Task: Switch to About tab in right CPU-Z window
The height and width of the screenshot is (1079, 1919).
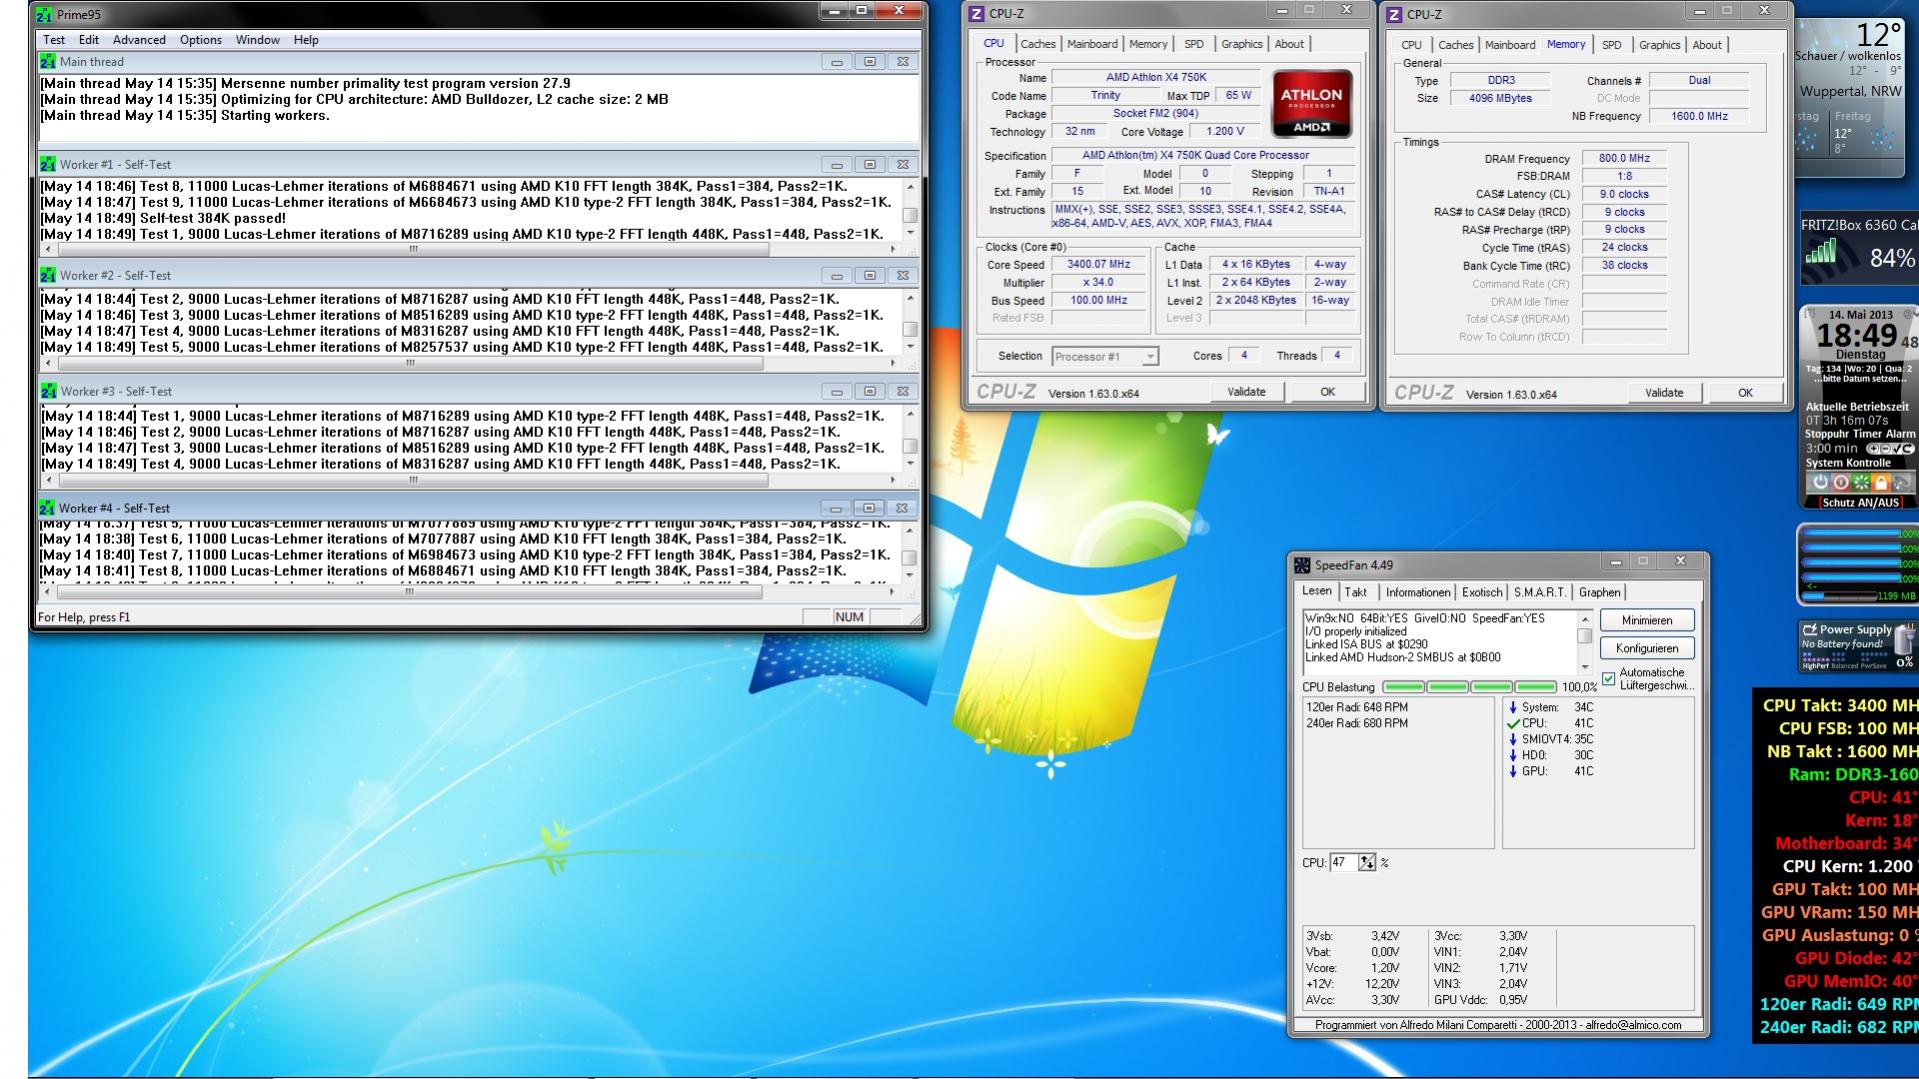Action: tap(1707, 45)
